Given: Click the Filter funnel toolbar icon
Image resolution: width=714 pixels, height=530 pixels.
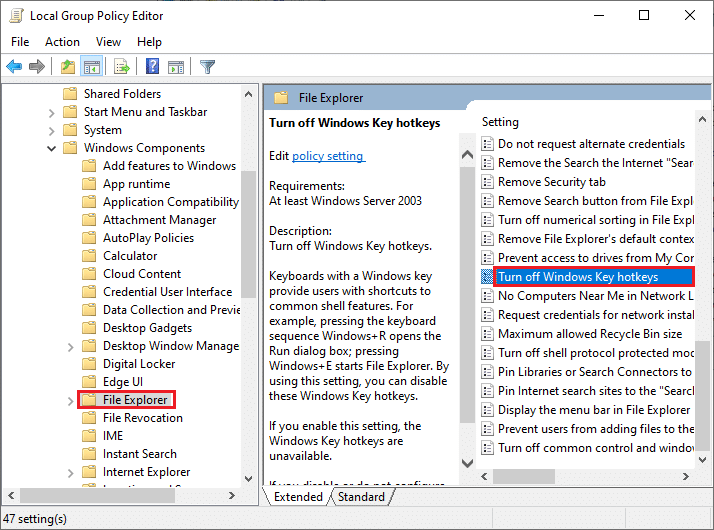Looking at the screenshot, I should click(x=207, y=67).
